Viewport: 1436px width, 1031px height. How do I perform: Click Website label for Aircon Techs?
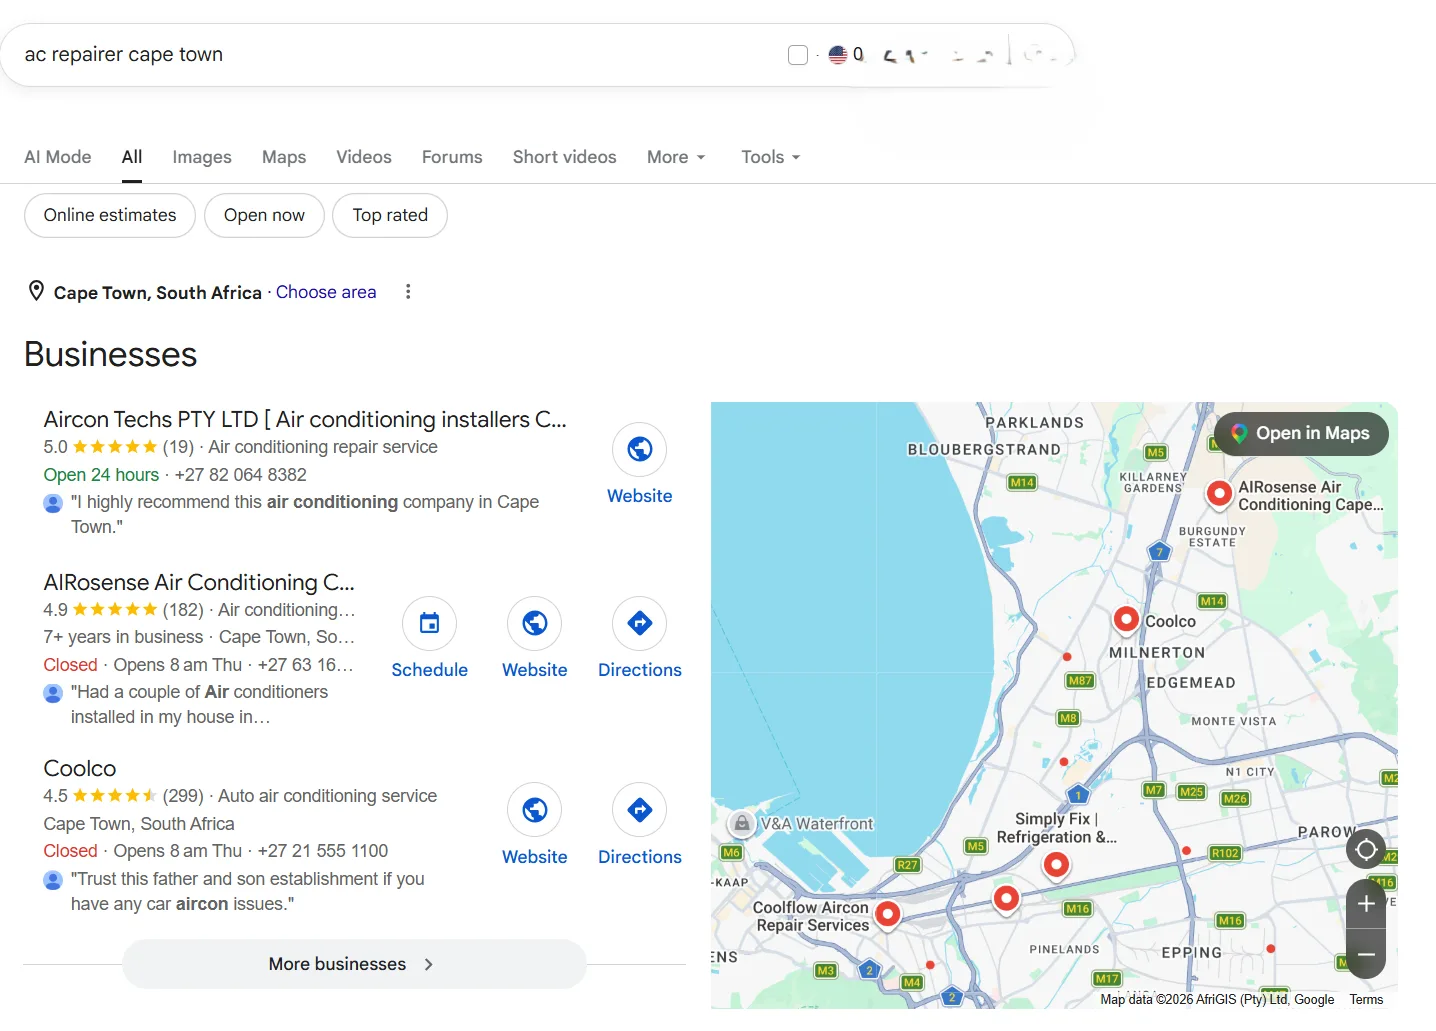[x=640, y=496]
